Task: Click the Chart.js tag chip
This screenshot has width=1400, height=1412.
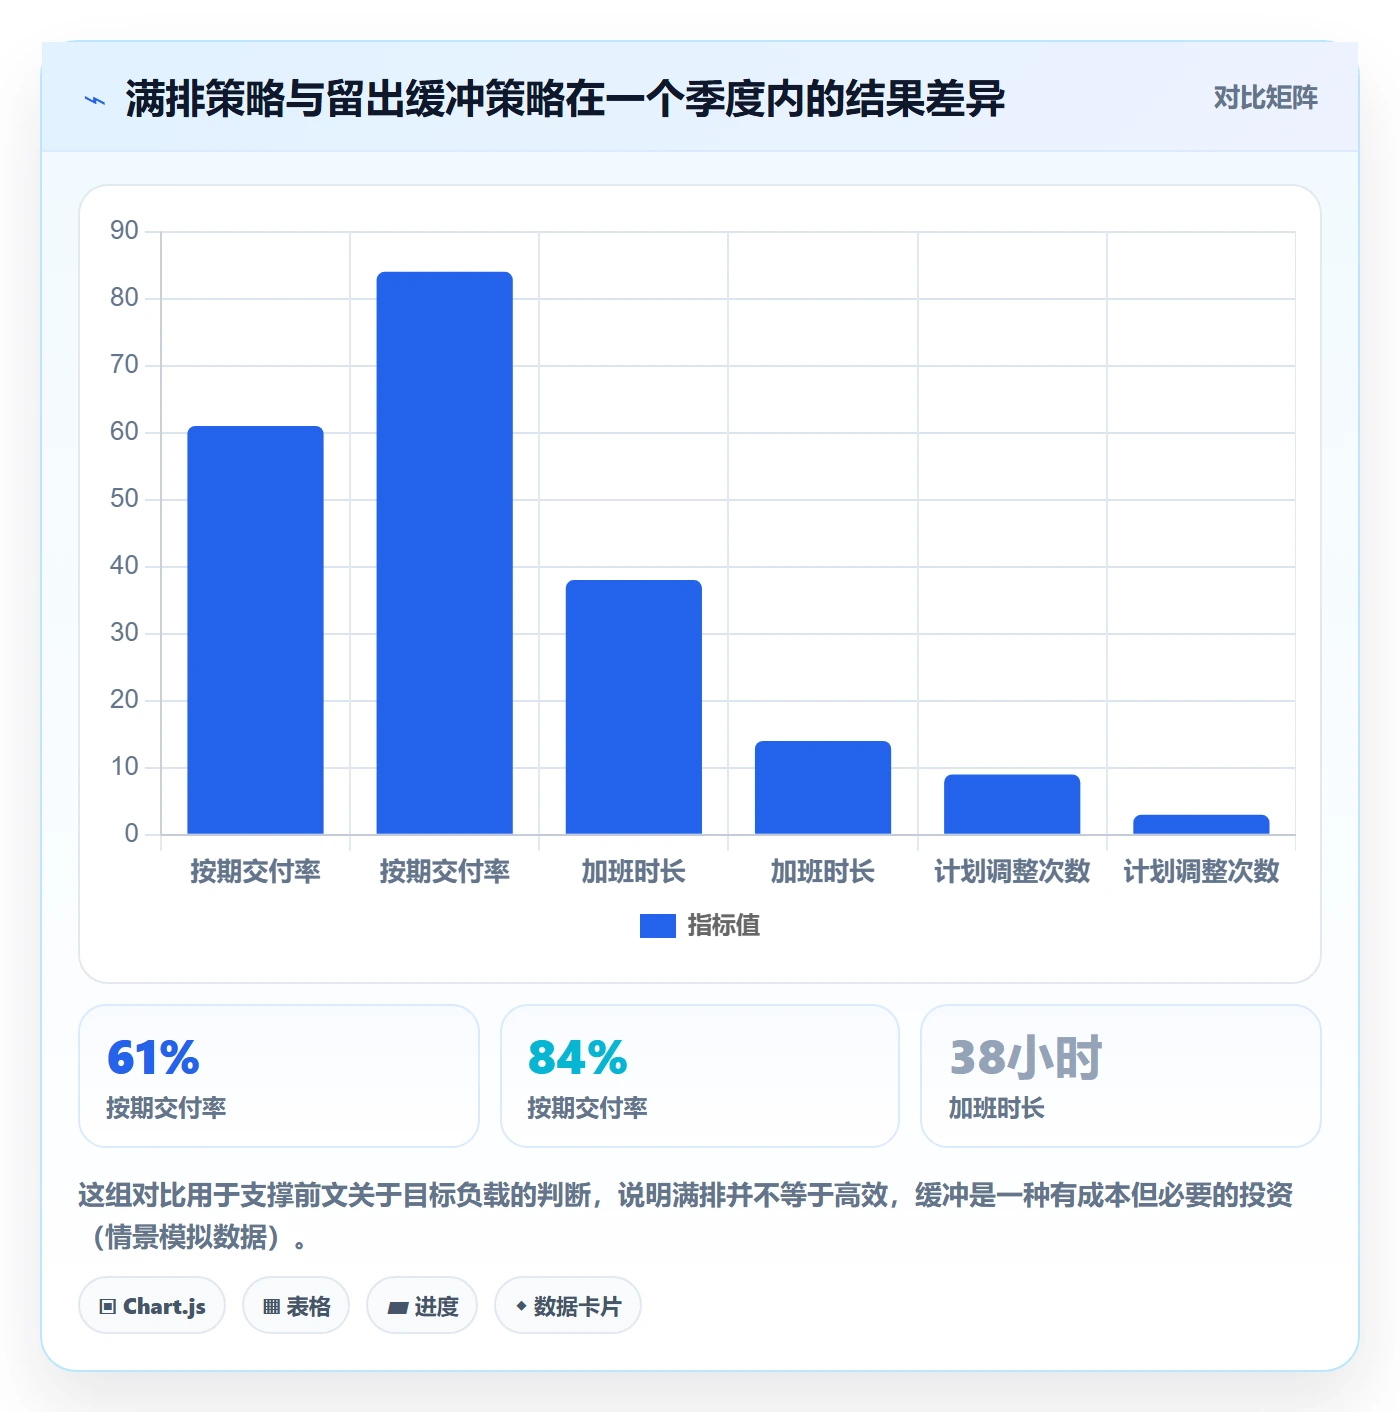Action: 152,1306
